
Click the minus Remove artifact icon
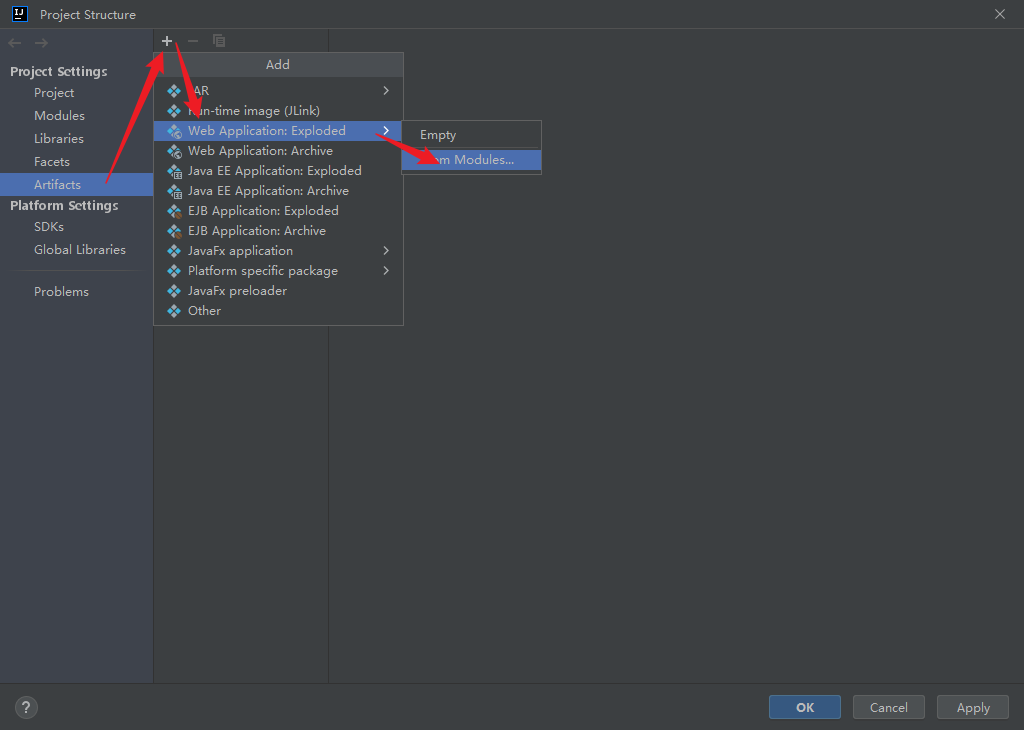click(193, 41)
